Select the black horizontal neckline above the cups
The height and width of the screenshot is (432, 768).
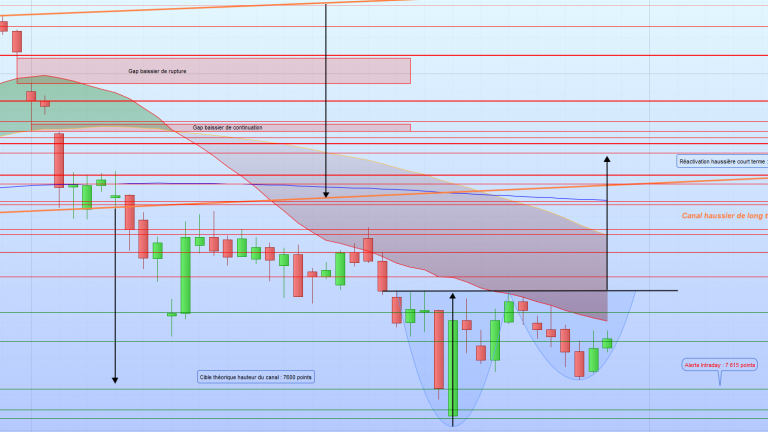530,291
